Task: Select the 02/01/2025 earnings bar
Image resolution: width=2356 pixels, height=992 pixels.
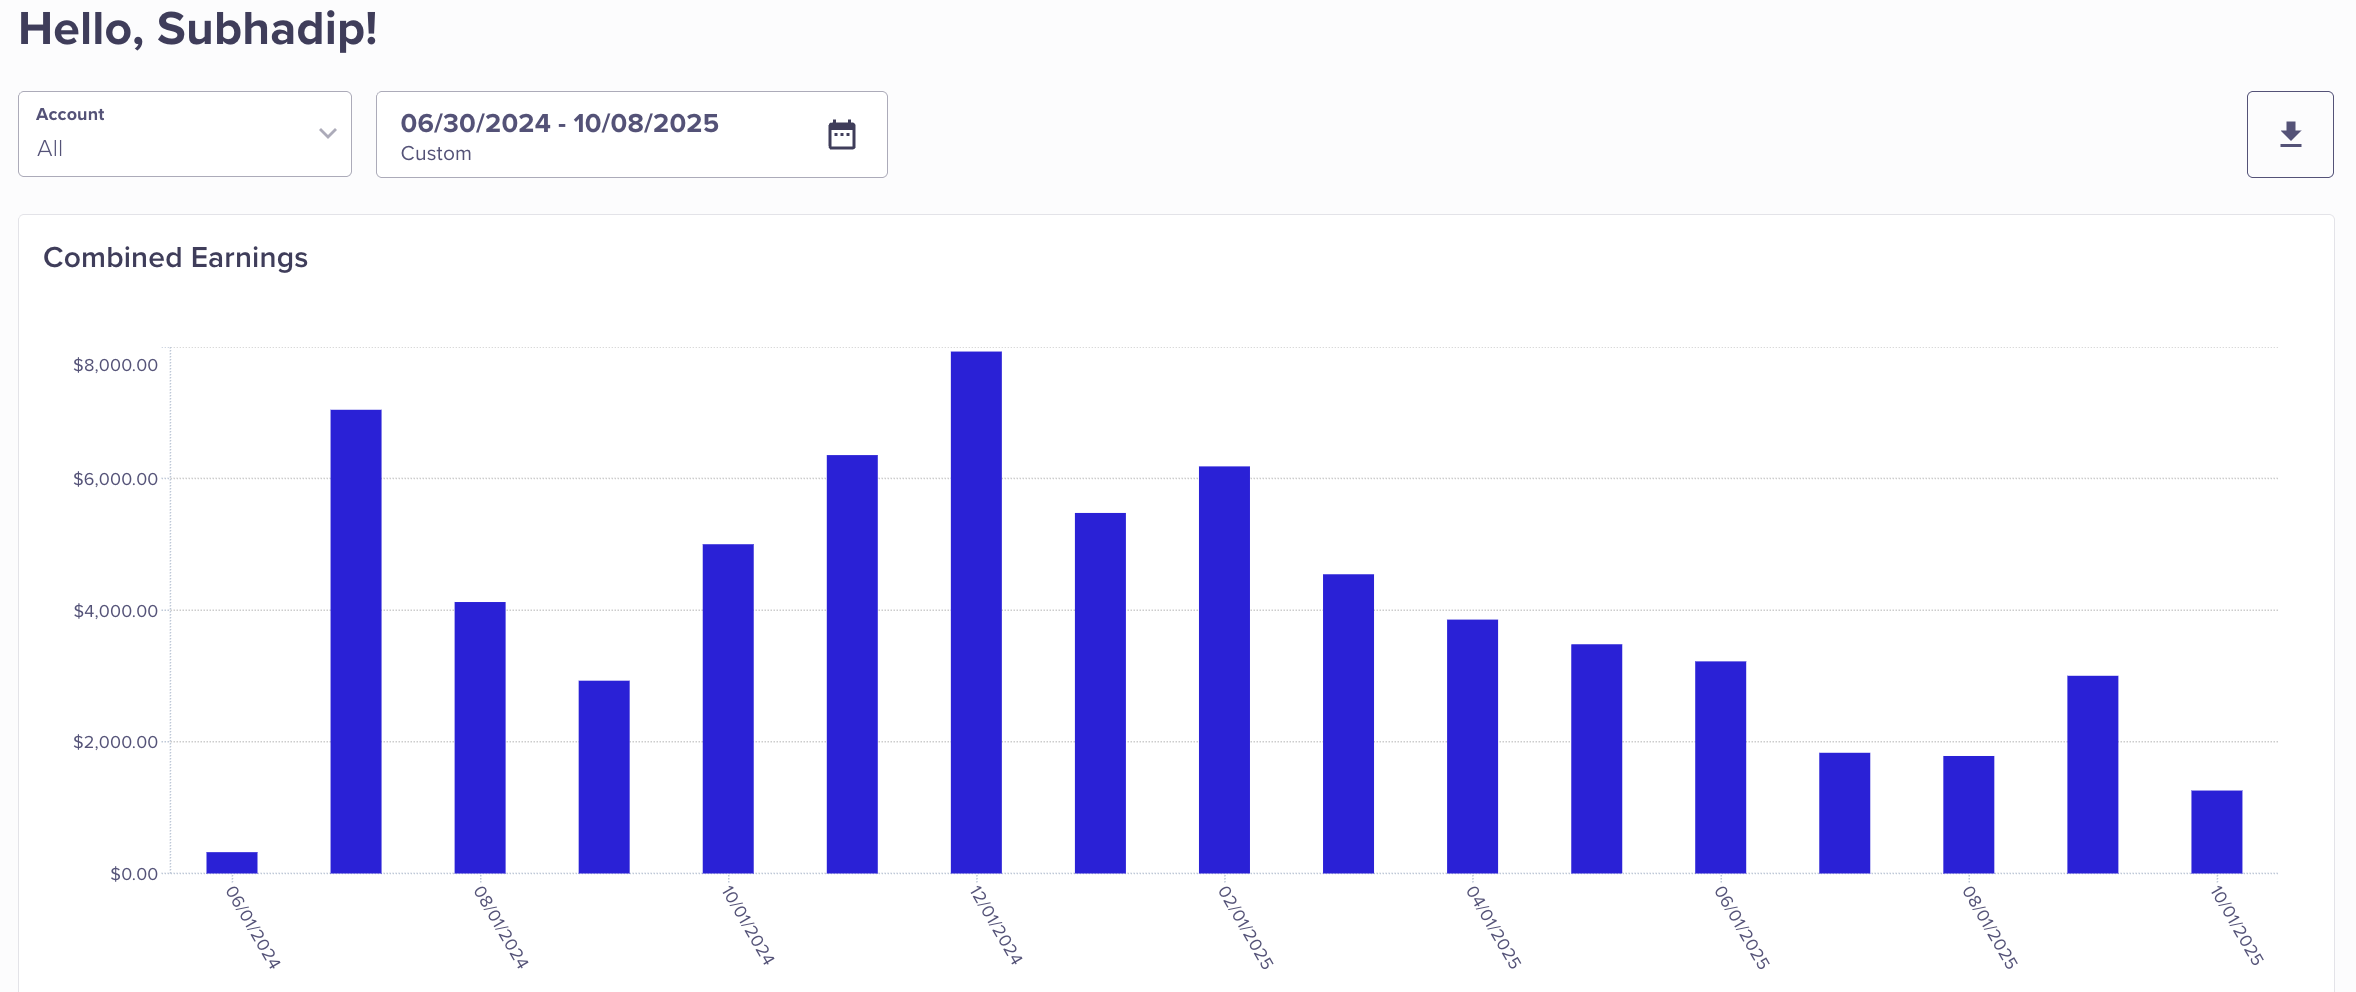Action: (x=1224, y=670)
